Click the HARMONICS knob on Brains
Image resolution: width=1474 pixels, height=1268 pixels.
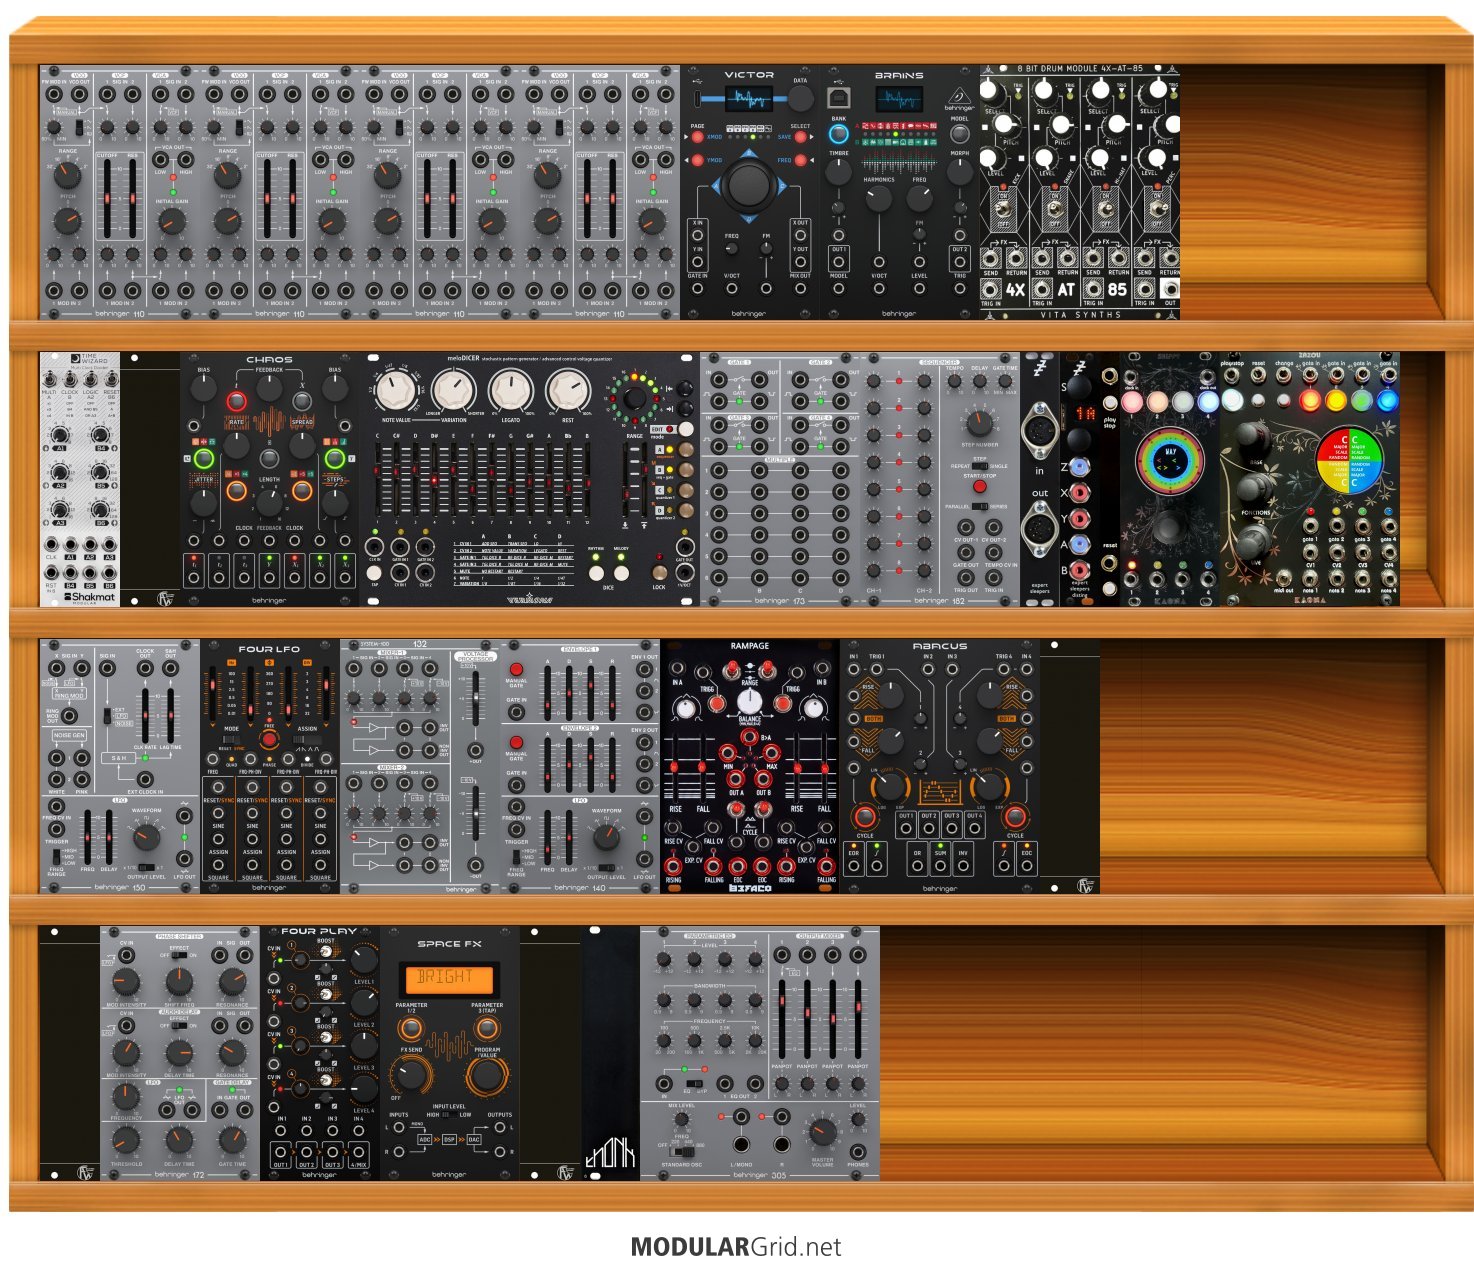click(879, 199)
